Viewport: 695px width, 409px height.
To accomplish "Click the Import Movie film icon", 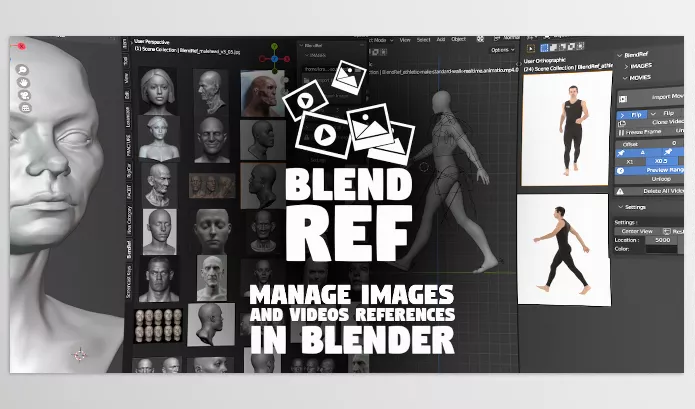I will point(623,99).
